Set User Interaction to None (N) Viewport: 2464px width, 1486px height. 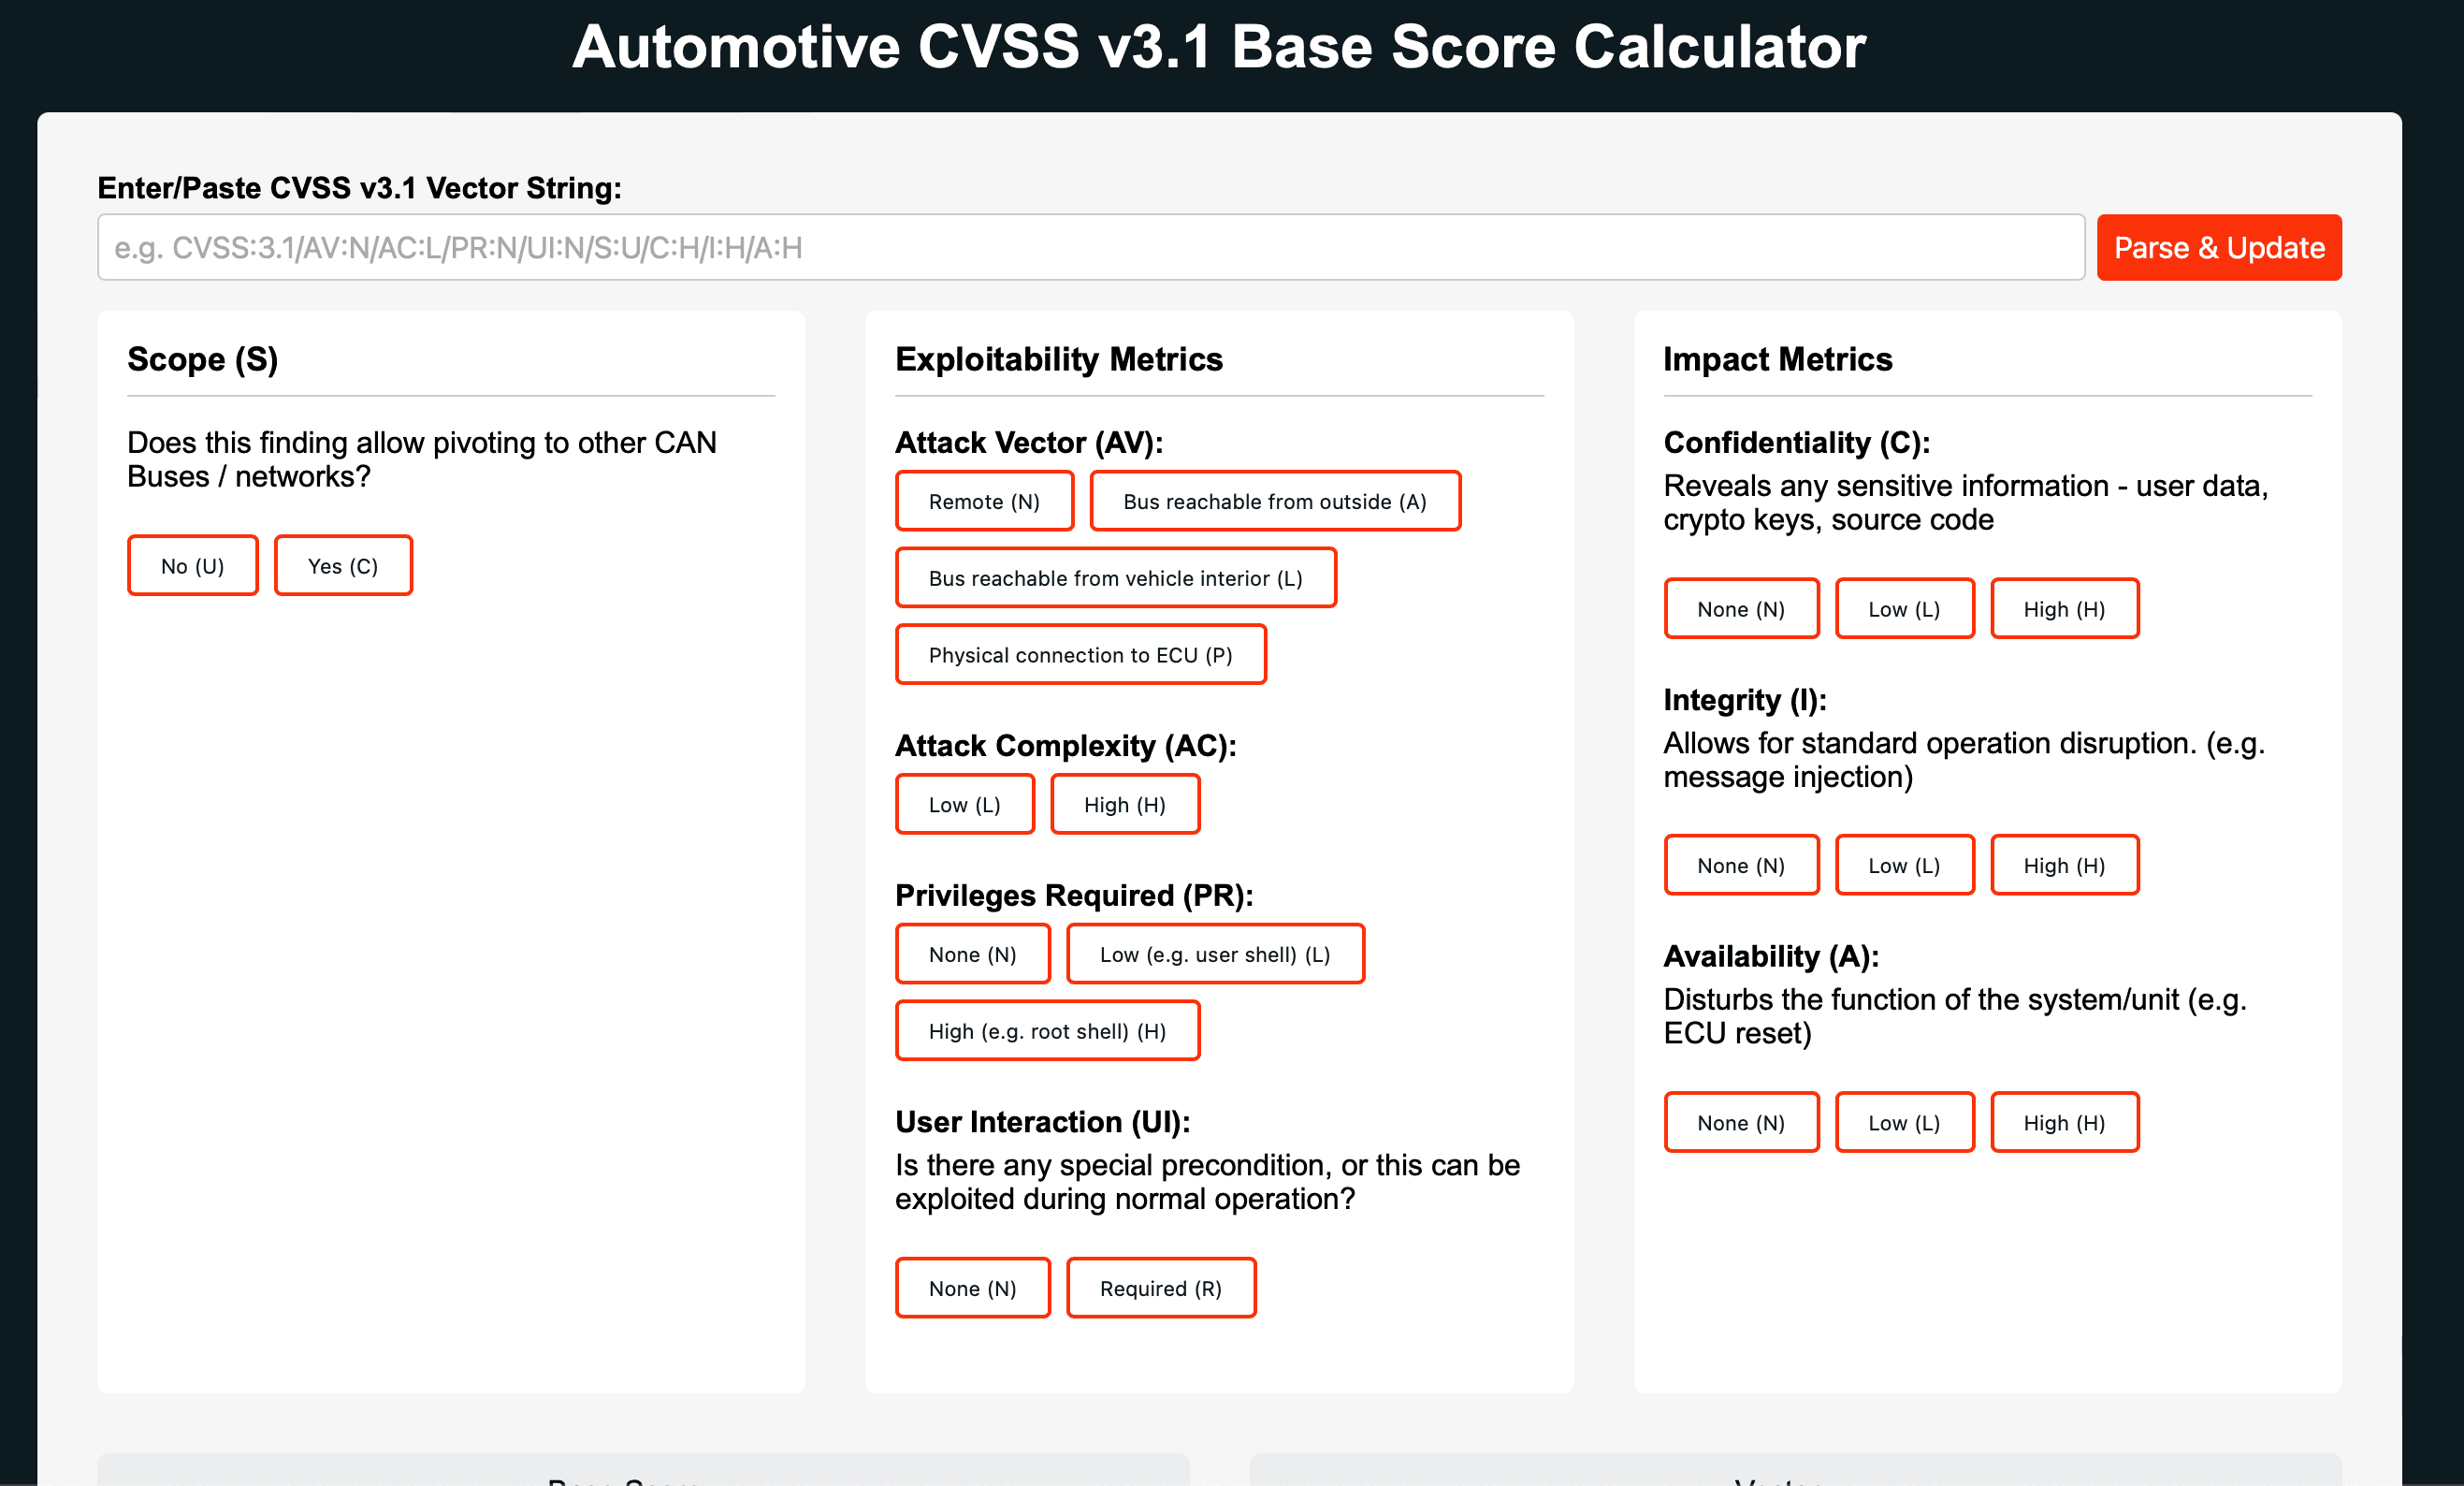click(972, 1288)
